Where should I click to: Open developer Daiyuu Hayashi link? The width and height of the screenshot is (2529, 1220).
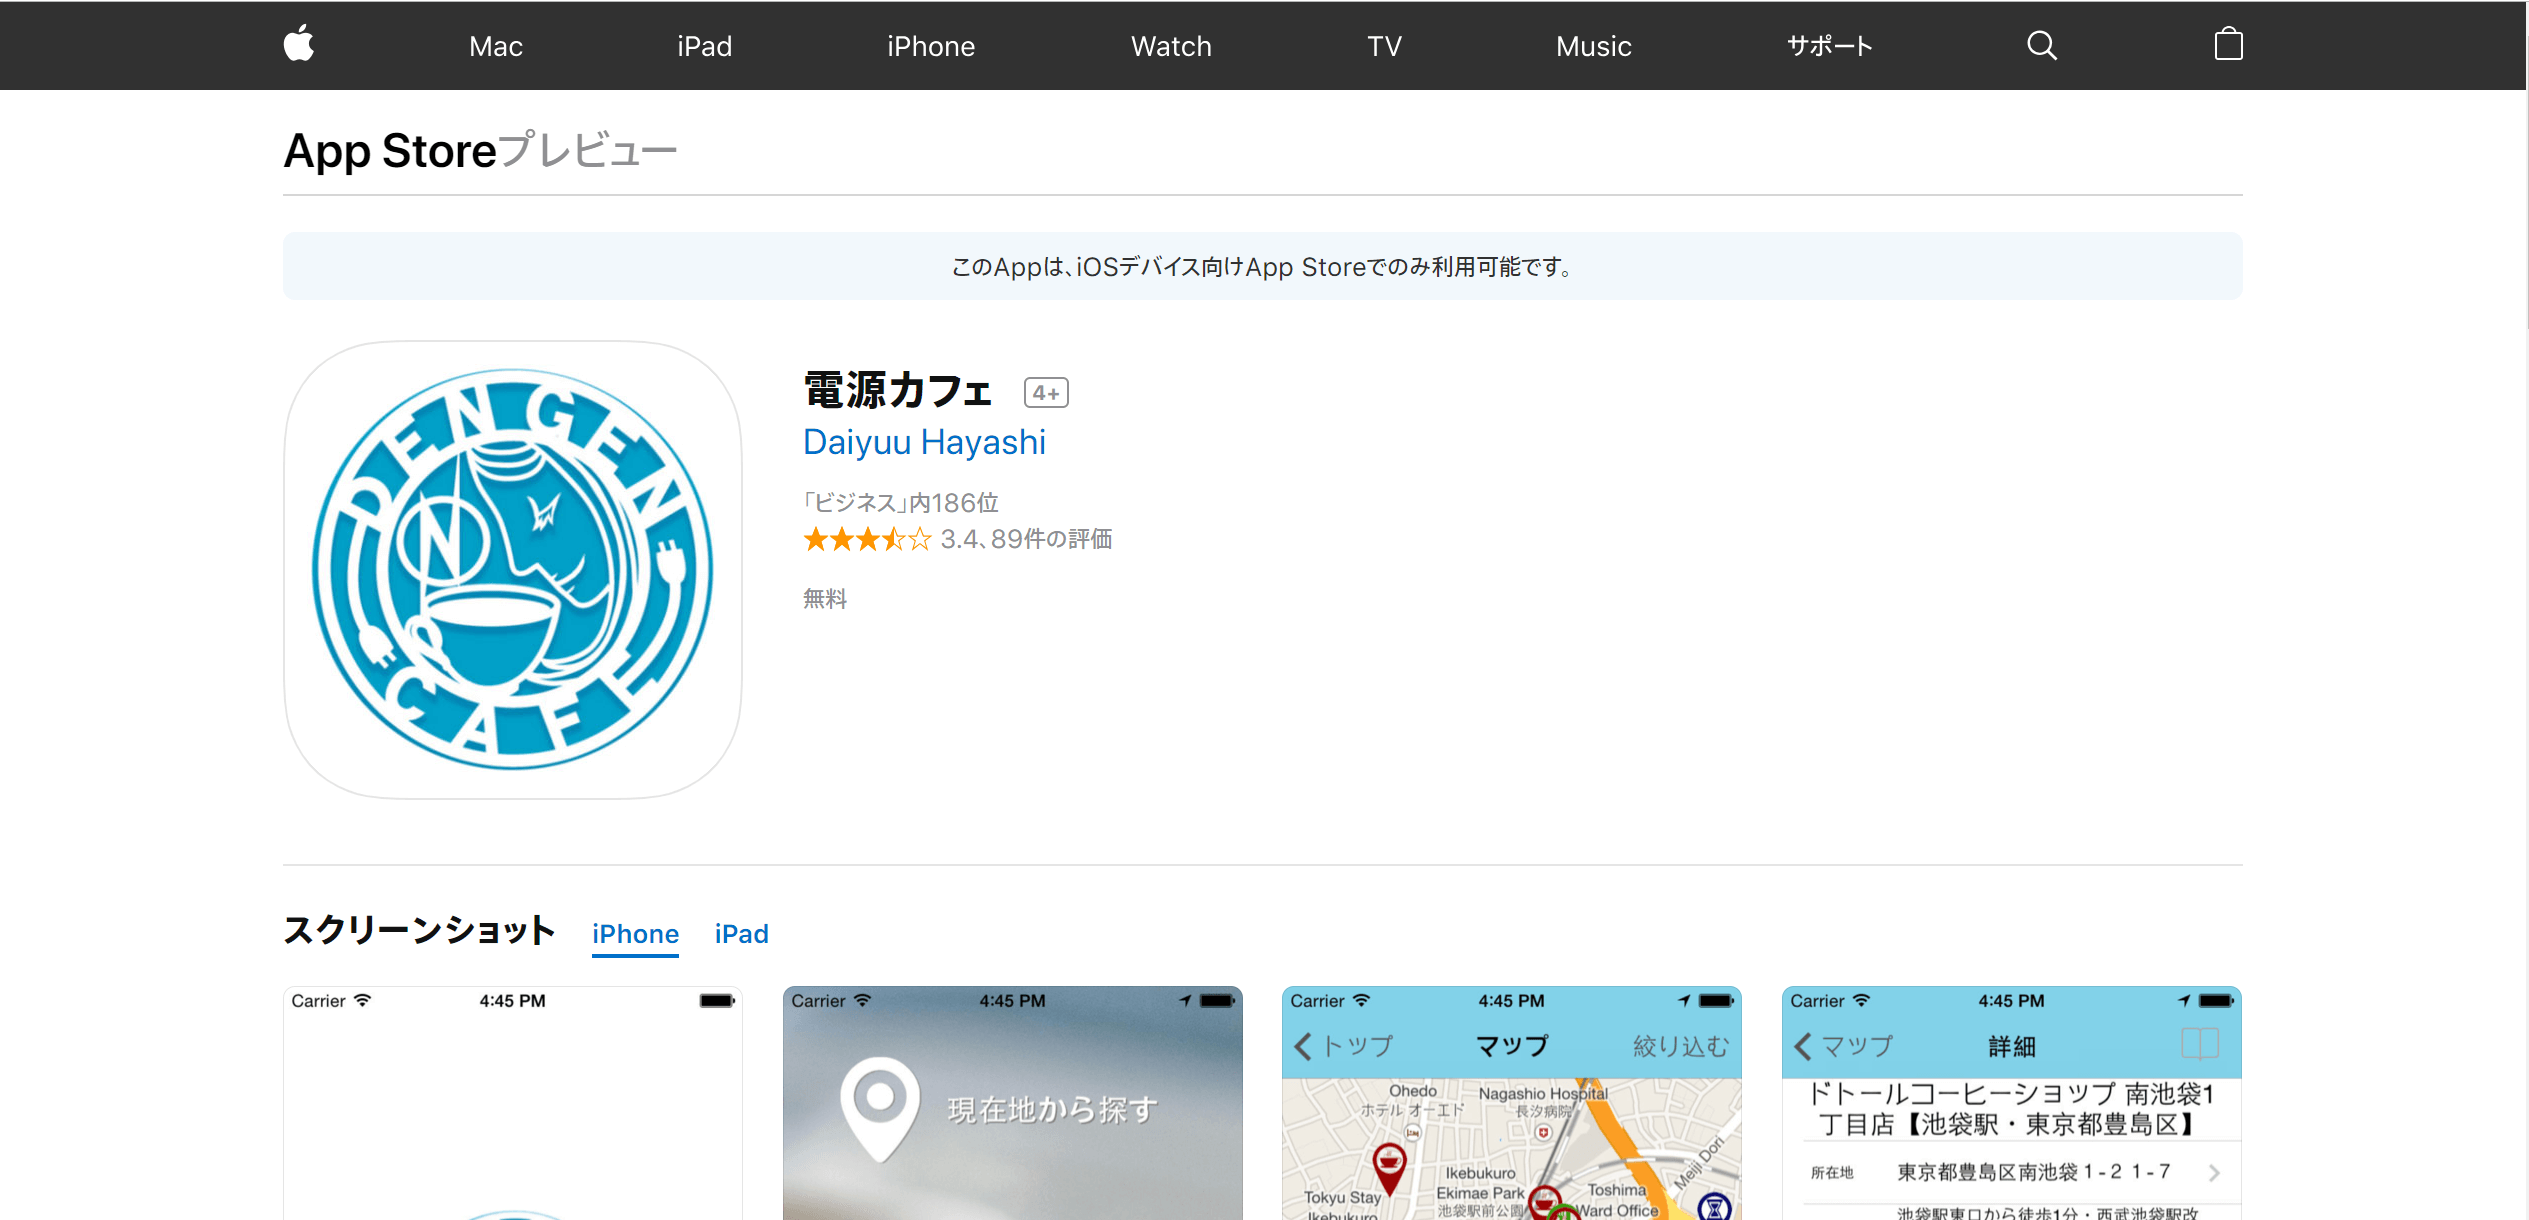point(924,442)
